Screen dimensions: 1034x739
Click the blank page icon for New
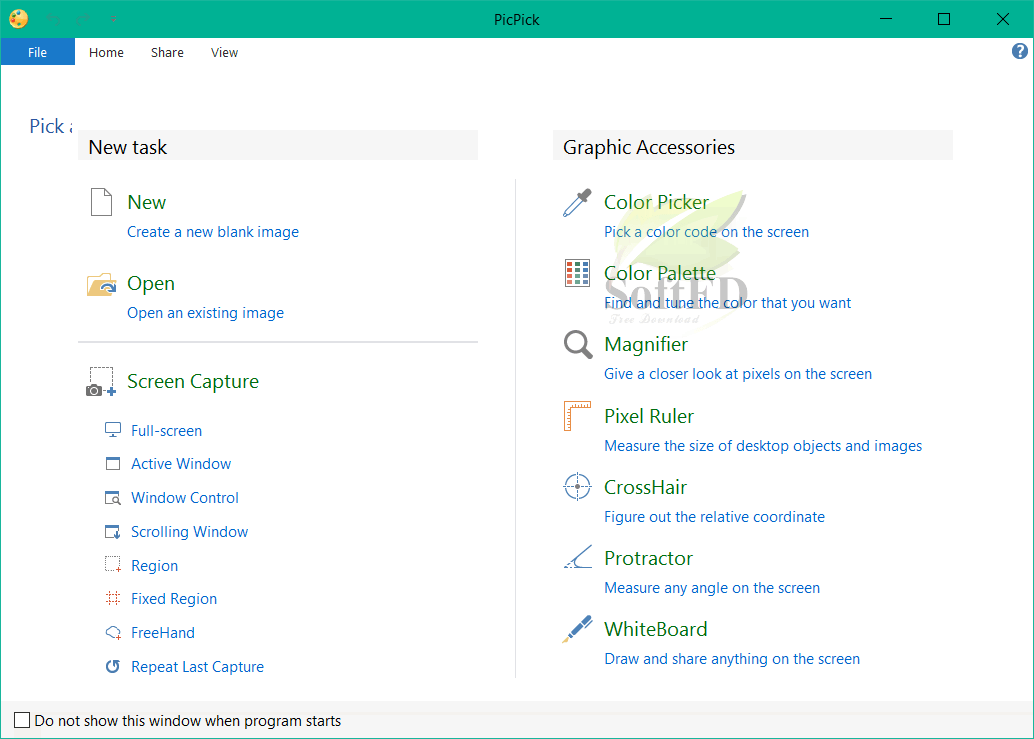[x=101, y=202]
